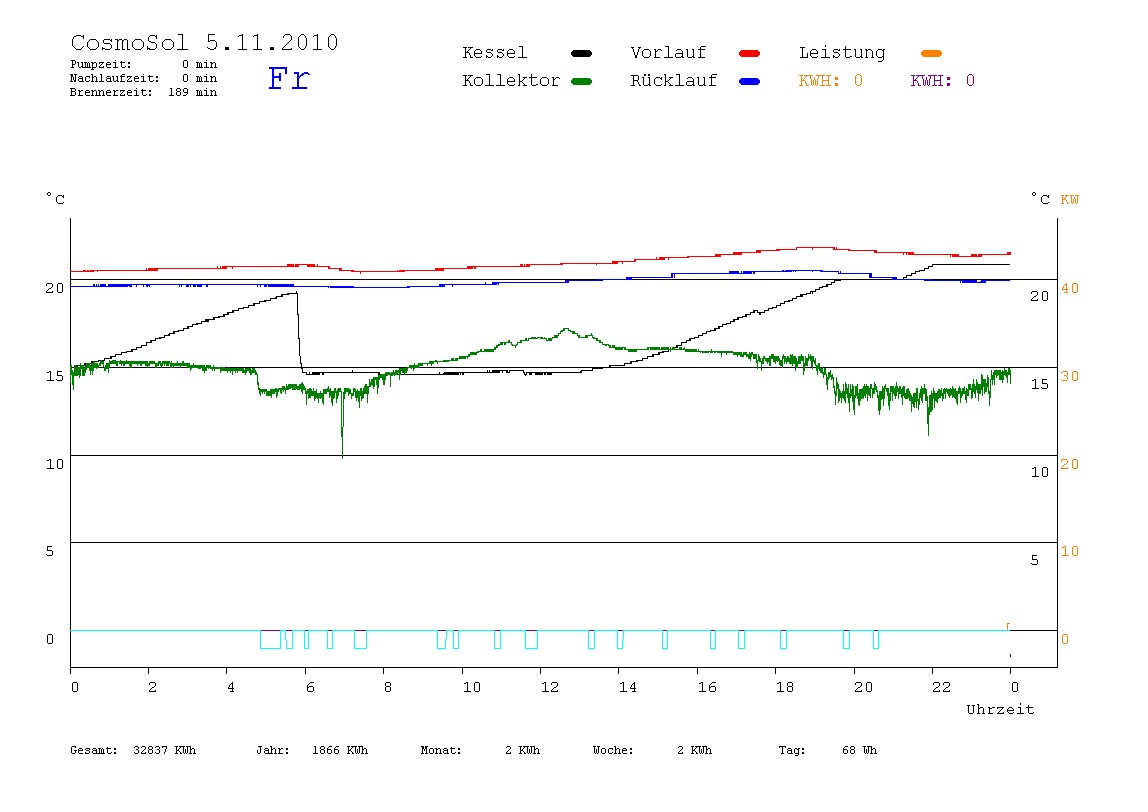Screen dimensions: 1148x812
Task: Click the time axis tick label "6"
Action: pyautogui.click(x=310, y=688)
